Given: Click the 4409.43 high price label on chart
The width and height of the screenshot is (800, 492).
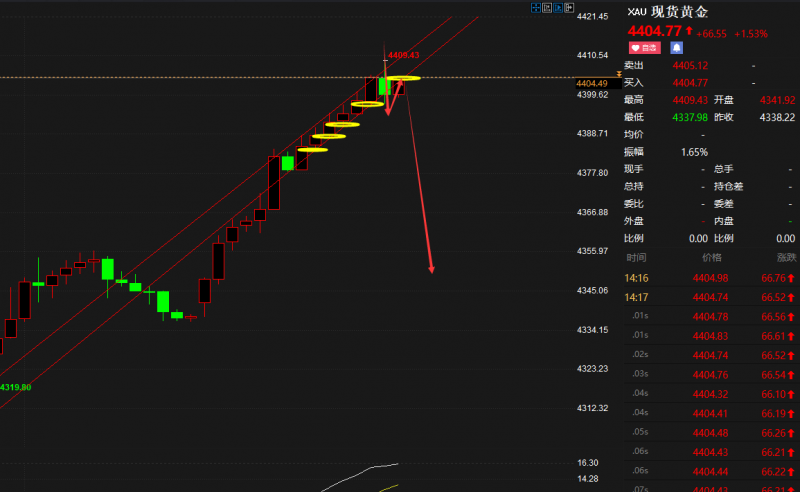Looking at the screenshot, I should pyautogui.click(x=403, y=55).
